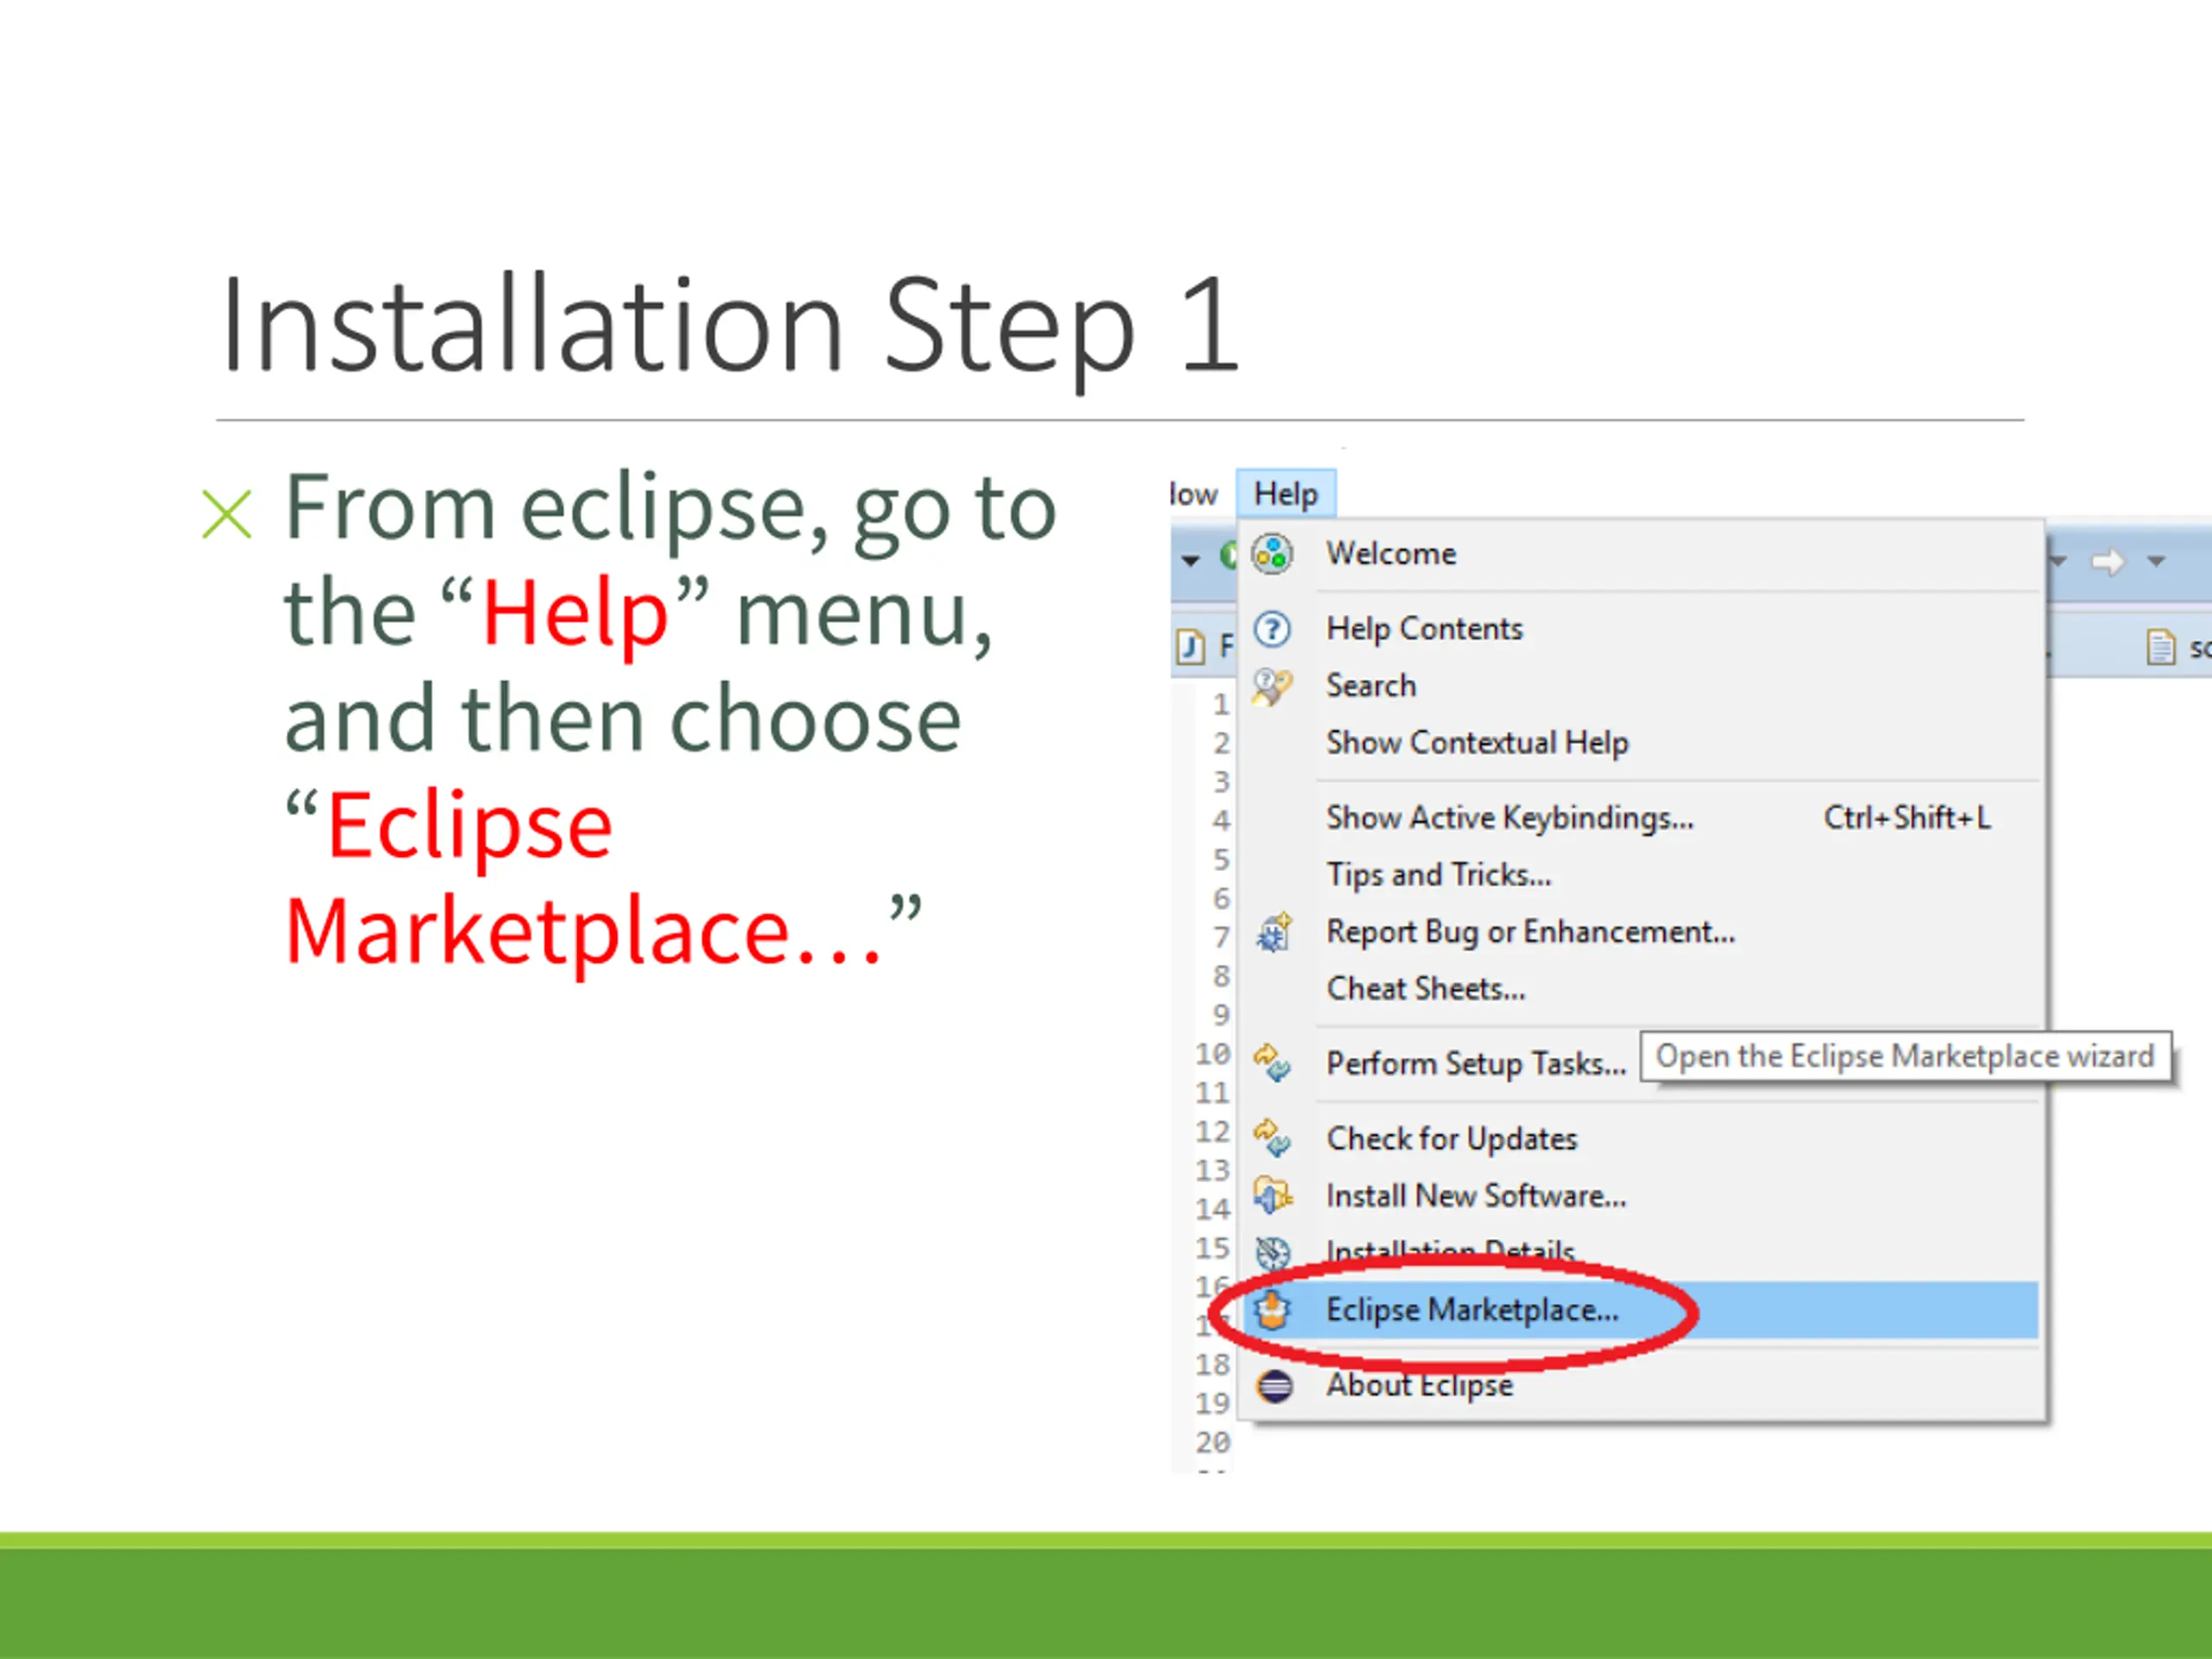Click the Install New Software icon

pos(1273,1195)
